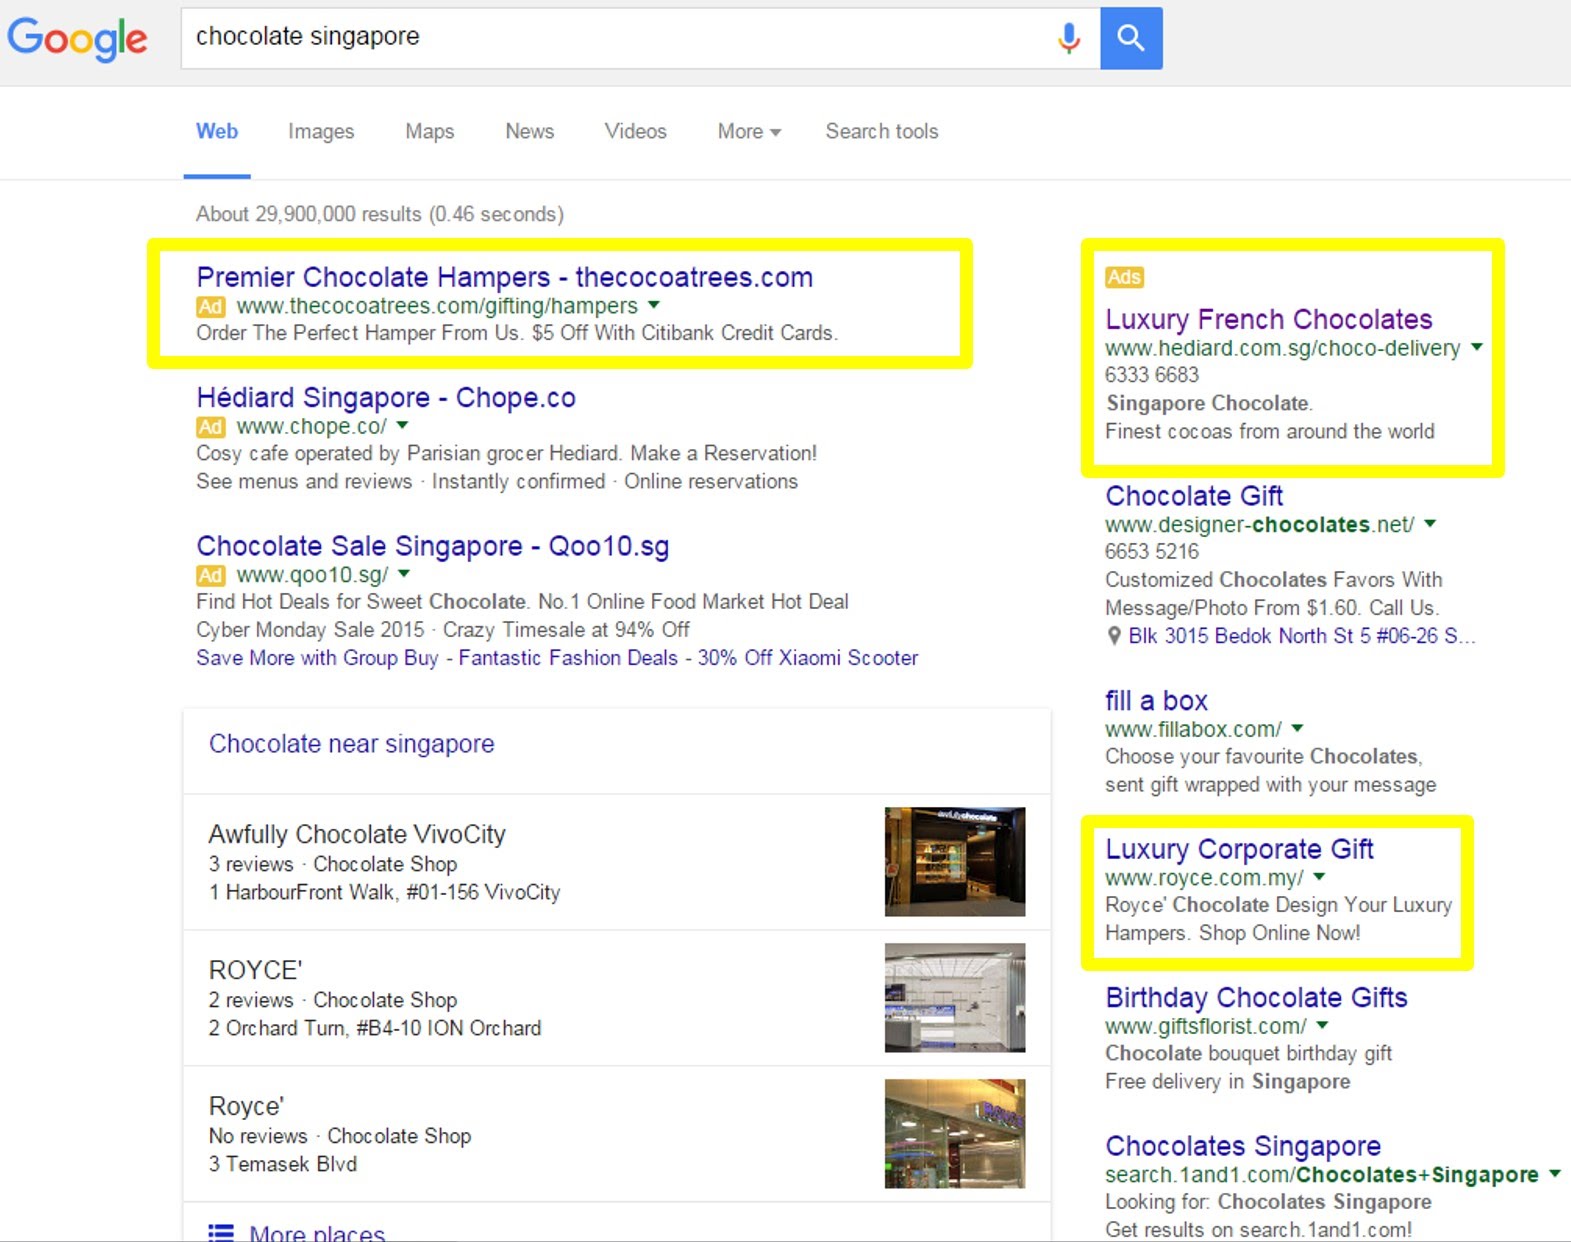This screenshot has height=1242, width=1571.
Task: Click the Awfully Chocolate VivoCity storefront thumbnail
Action: click(x=955, y=862)
